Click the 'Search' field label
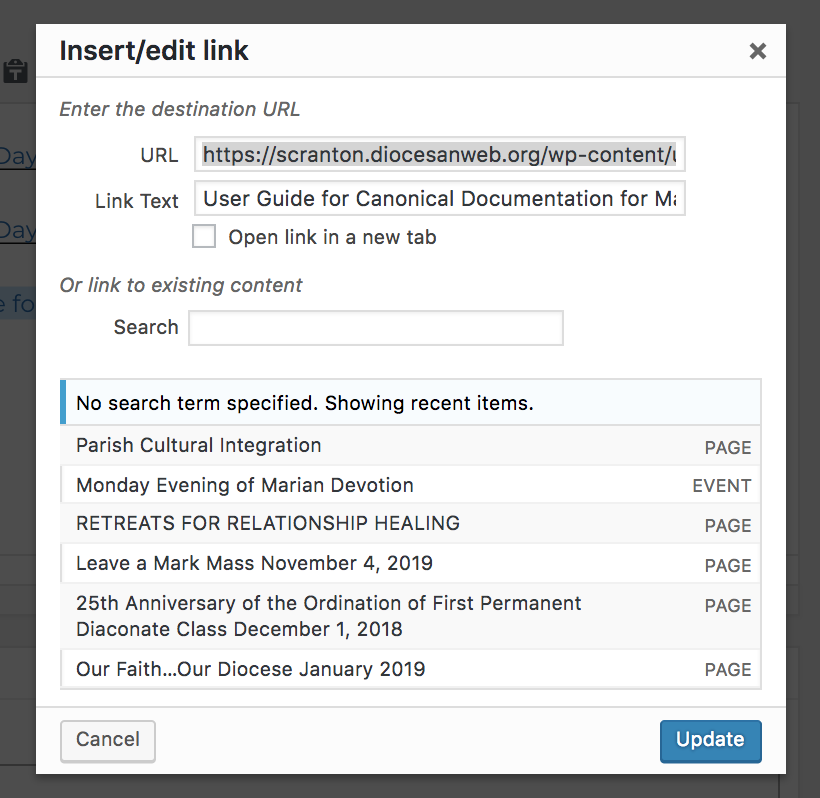This screenshot has width=820, height=798. click(x=146, y=327)
